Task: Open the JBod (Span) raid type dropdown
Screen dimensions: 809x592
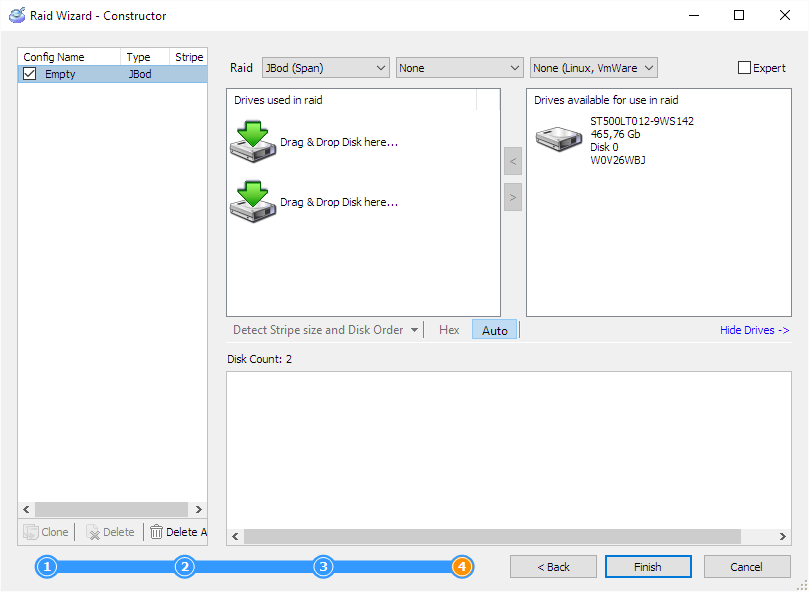Action: coord(326,68)
